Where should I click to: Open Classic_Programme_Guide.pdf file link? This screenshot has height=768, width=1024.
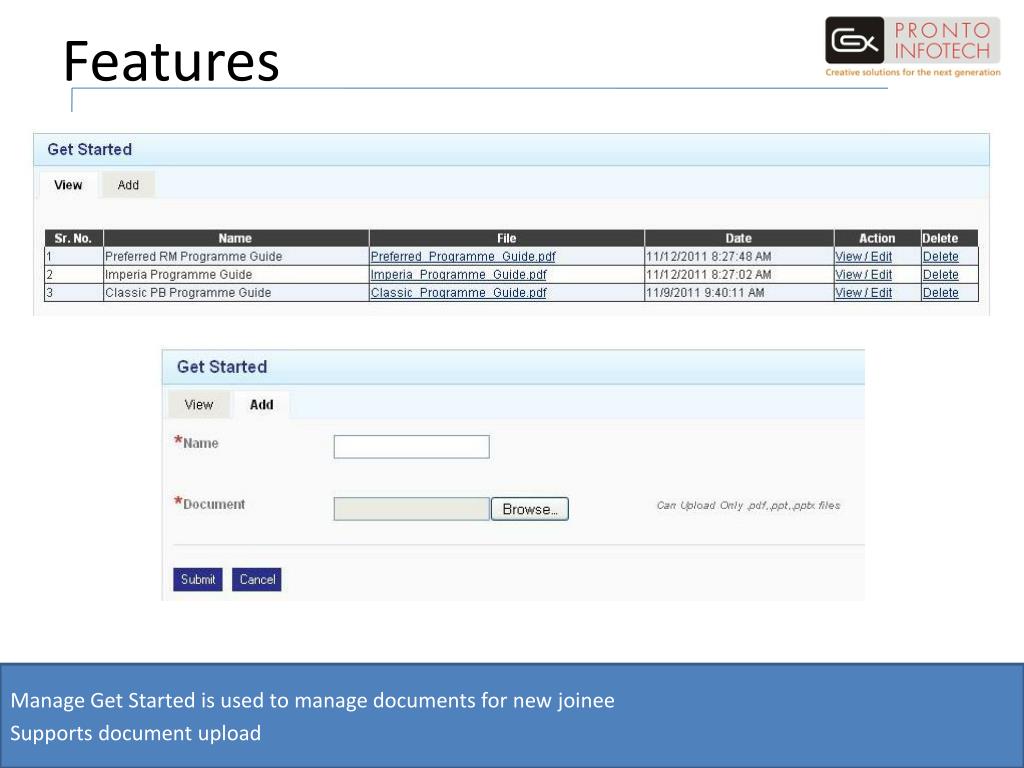pos(458,293)
